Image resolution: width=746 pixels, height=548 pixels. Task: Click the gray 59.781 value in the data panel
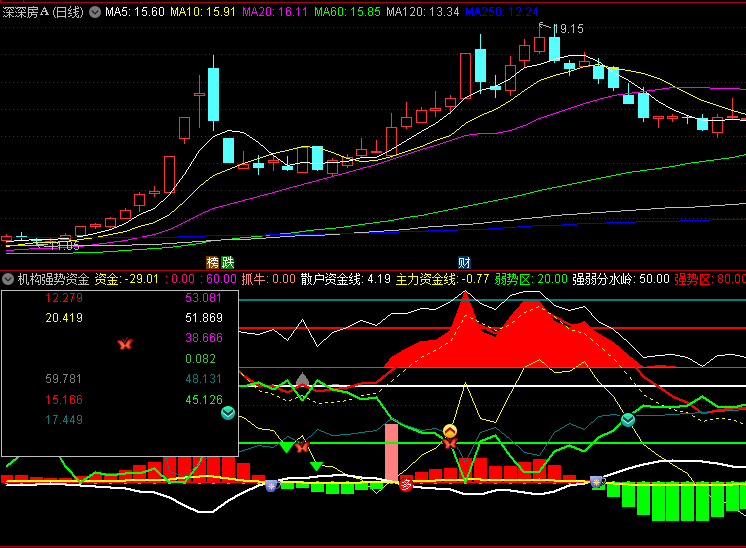point(64,379)
